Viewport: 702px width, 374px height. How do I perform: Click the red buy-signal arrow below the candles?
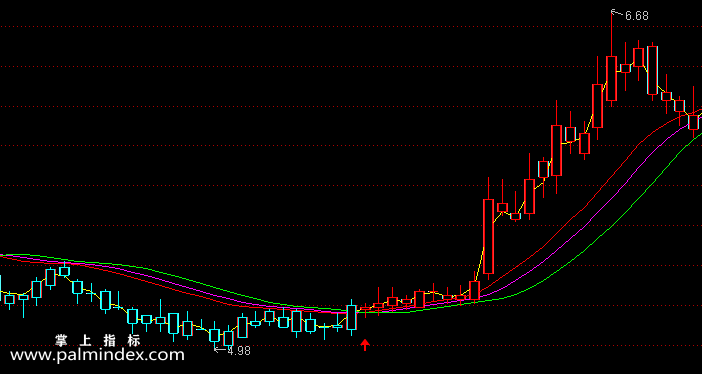365,344
